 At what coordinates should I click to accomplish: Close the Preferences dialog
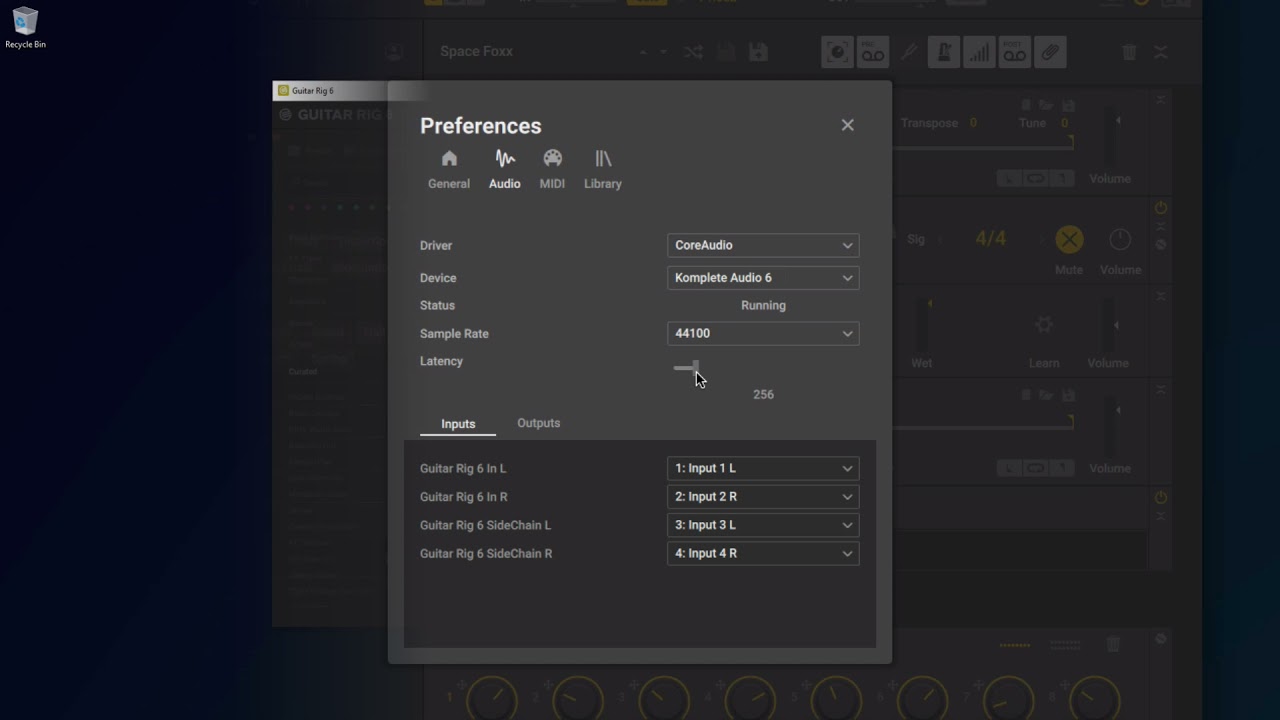(848, 125)
